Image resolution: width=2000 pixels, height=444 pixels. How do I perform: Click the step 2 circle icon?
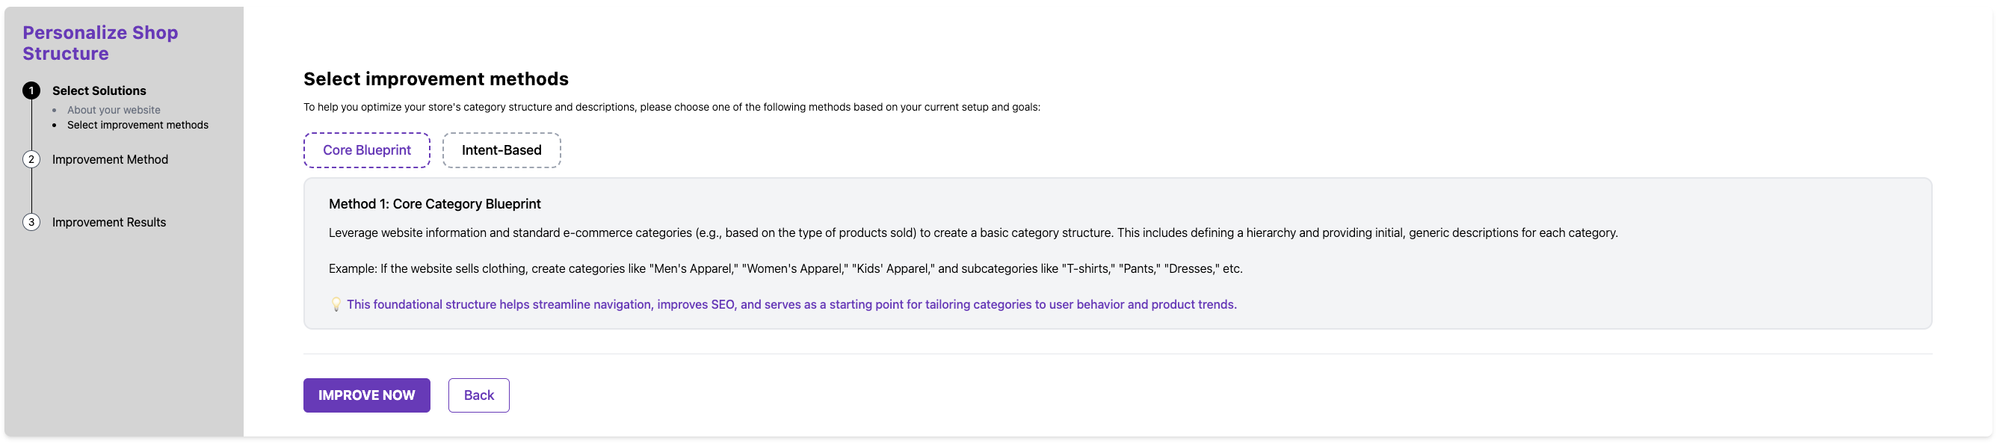pyautogui.click(x=31, y=160)
